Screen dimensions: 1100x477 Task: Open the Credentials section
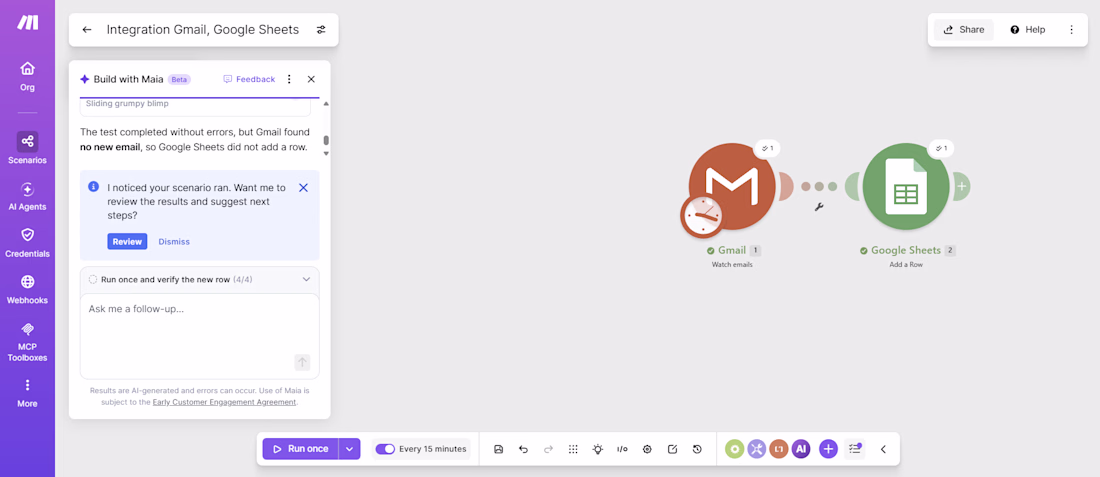[x=27, y=243]
